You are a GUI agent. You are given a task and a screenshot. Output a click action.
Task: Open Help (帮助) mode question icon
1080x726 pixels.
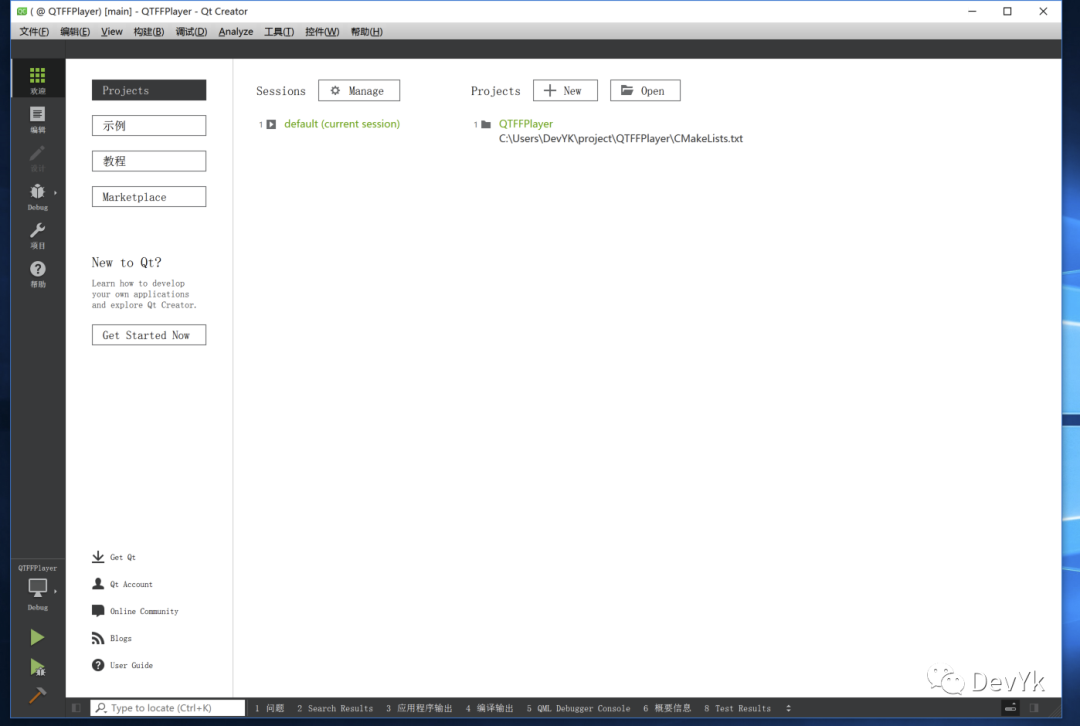(x=37, y=269)
